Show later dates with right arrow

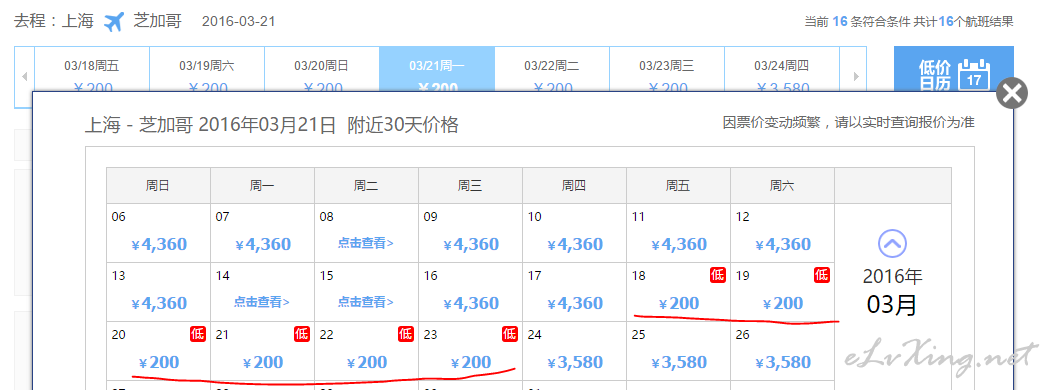(x=856, y=77)
